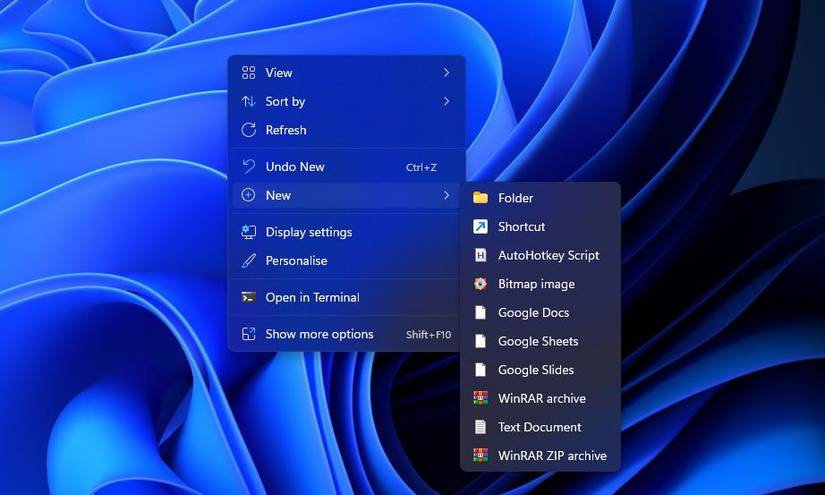Viewport: 825px width, 495px height.
Task: Create a new Google Sheets file
Action: [x=540, y=341]
